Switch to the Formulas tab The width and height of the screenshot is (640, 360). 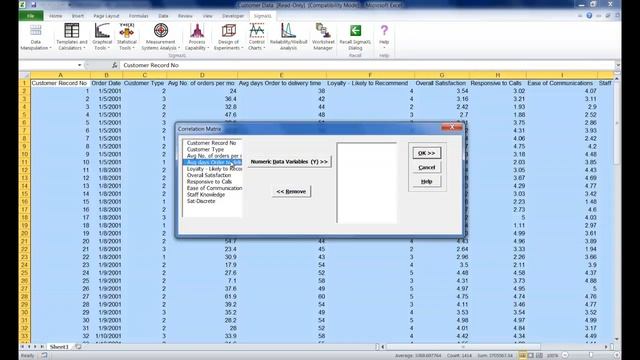click(x=138, y=16)
